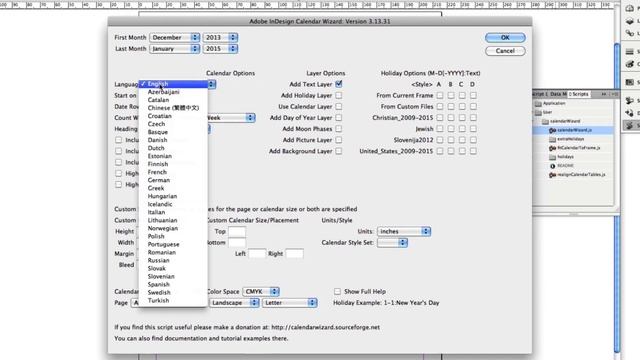
Task: Enable the Add Background Layer checkbox
Action: 339,151
